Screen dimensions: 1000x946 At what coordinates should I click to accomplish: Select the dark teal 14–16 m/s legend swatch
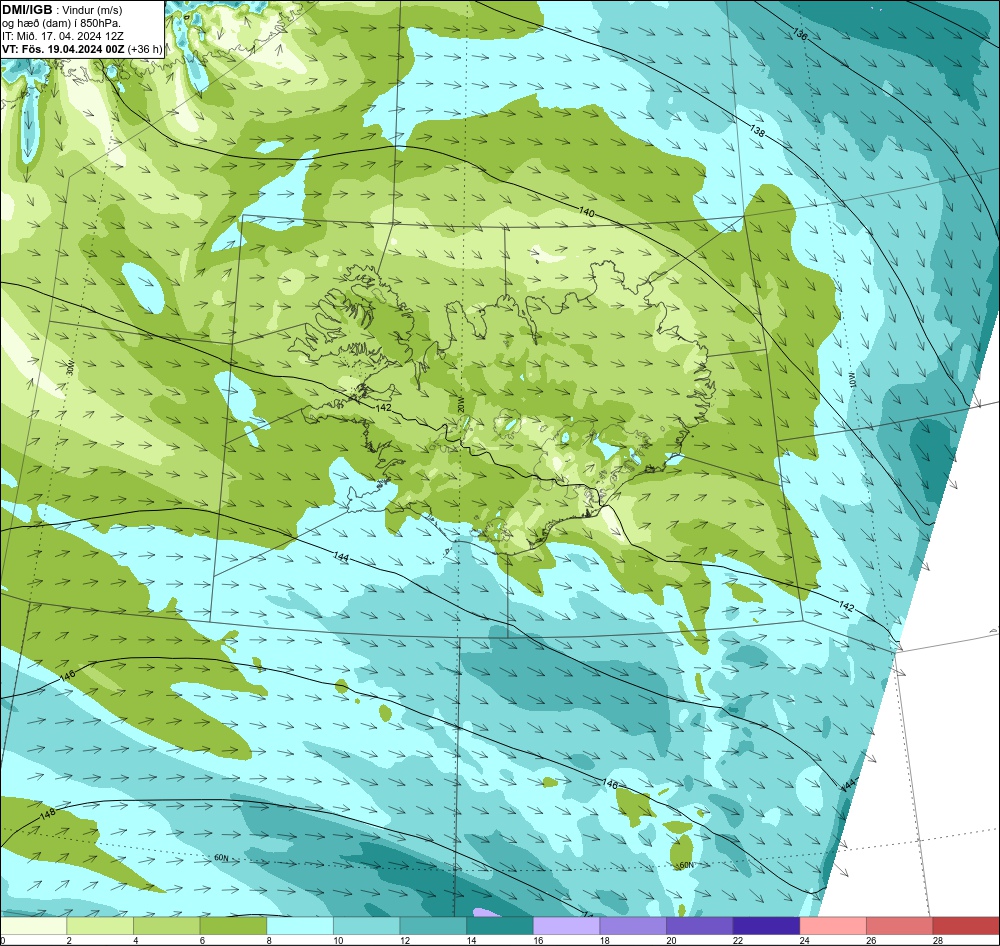(499, 926)
